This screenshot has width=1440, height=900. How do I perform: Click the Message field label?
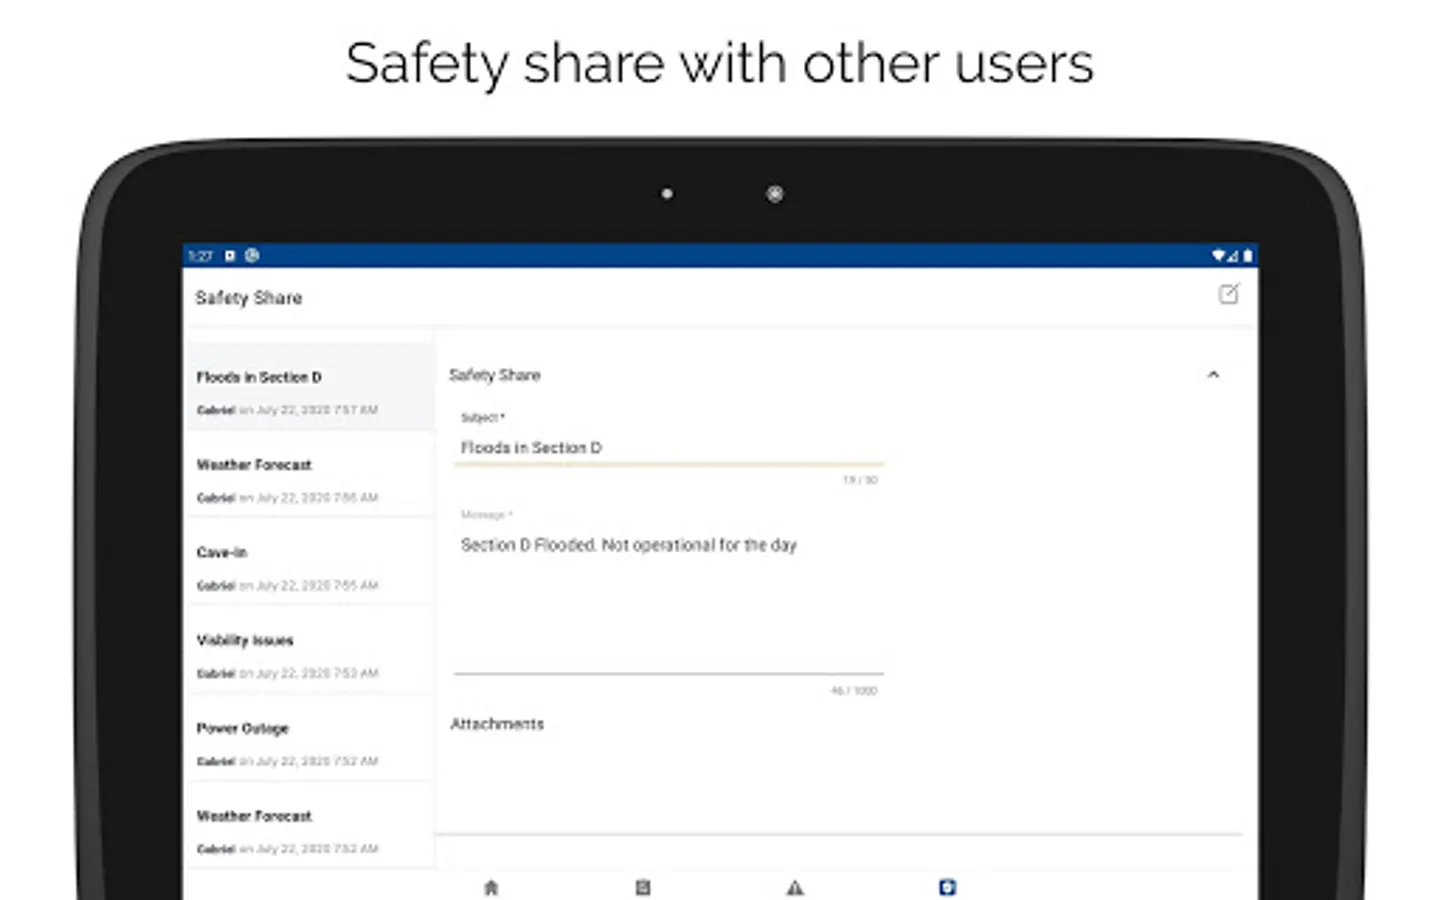tap(487, 514)
